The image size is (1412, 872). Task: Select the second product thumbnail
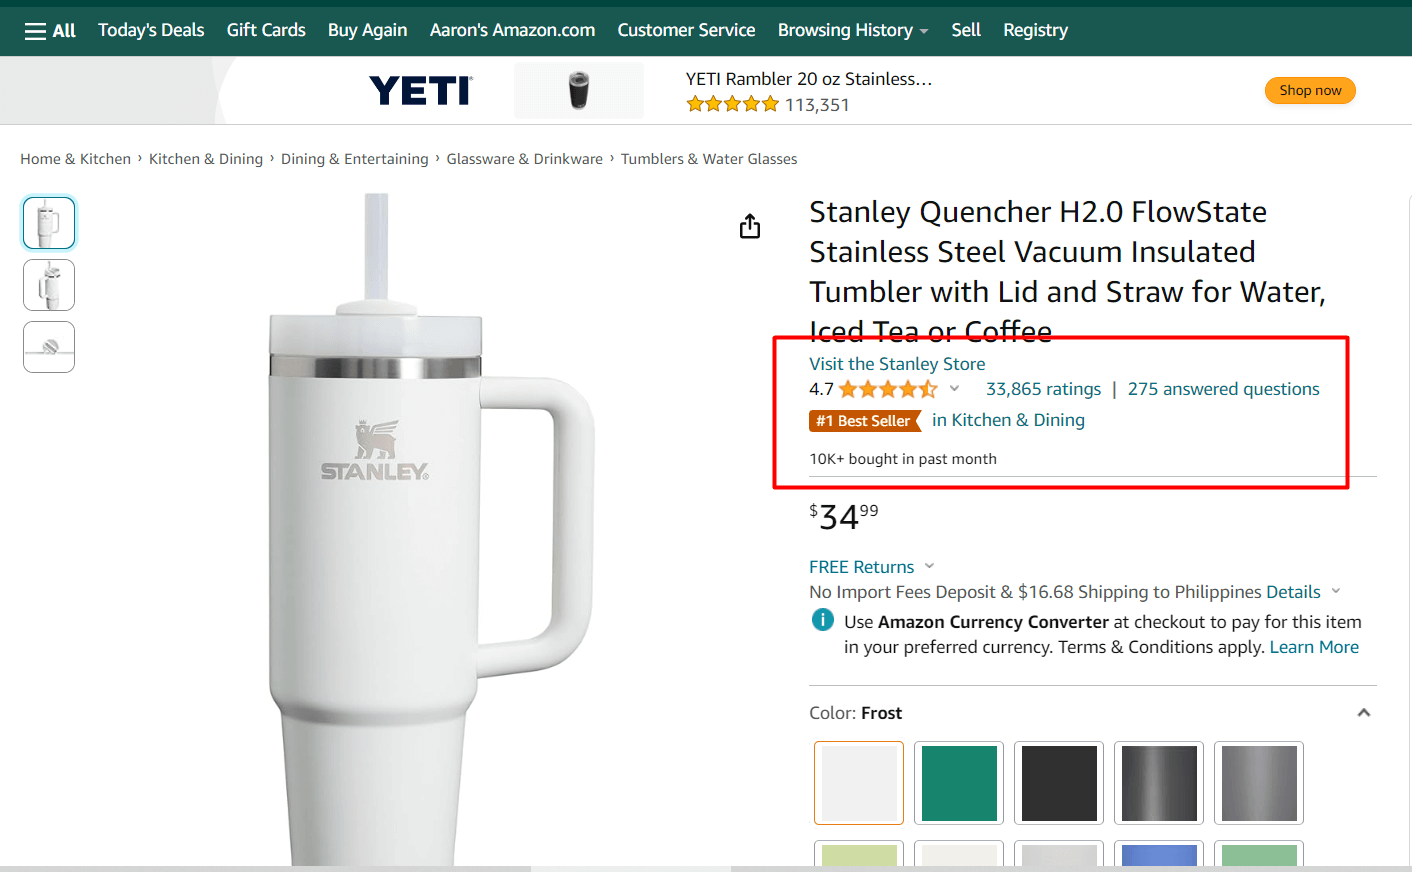pyautogui.click(x=49, y=285)
